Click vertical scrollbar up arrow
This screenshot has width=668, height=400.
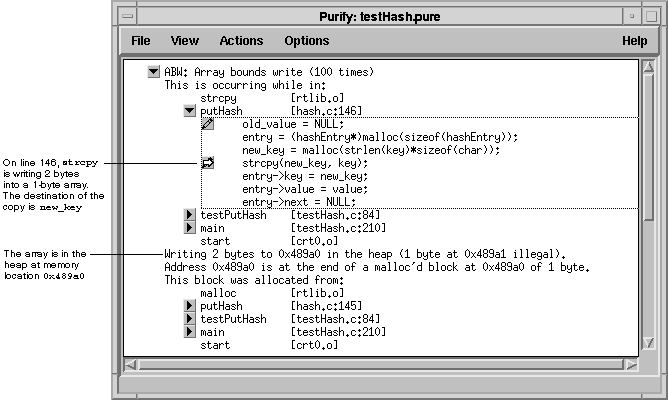pos(648,67)
